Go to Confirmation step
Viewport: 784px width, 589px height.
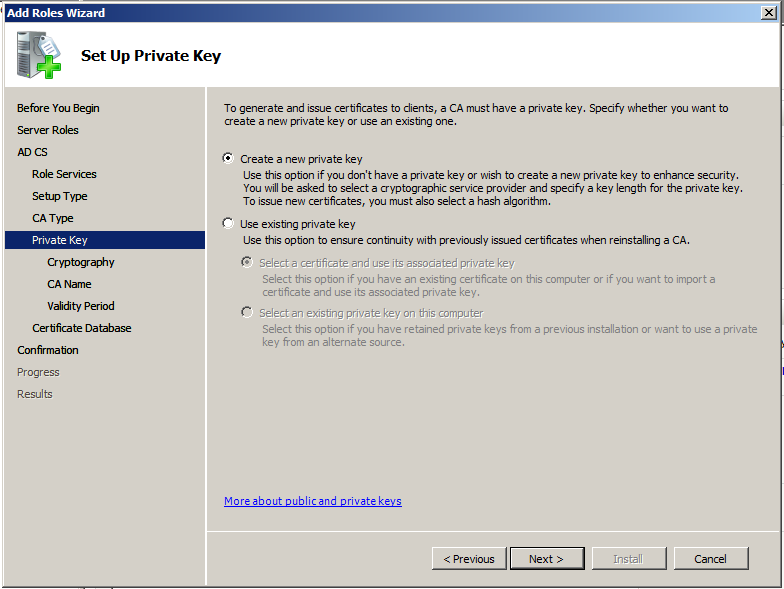48,350
